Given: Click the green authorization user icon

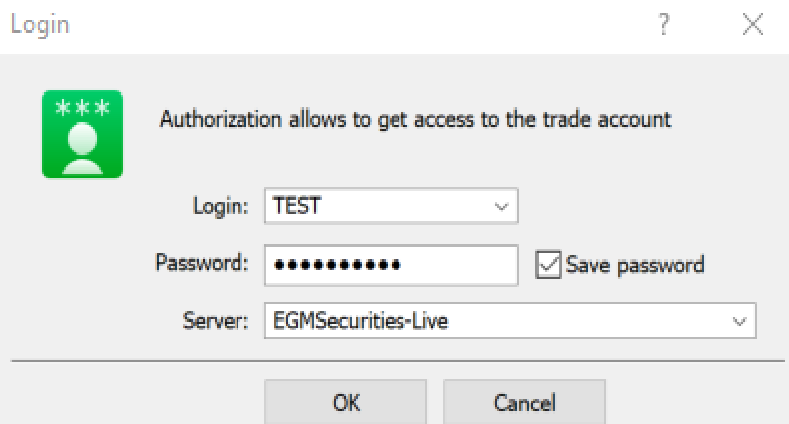Looking at the screenshot, I should pyautogui.click(x=83, y=134).
